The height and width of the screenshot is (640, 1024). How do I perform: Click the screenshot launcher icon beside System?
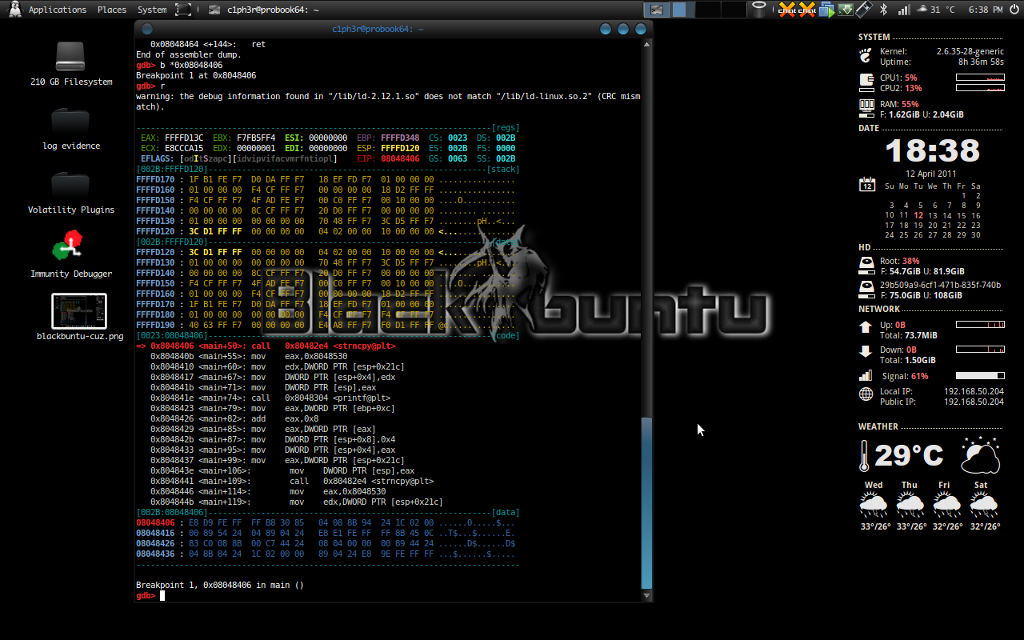click(184, 10)
